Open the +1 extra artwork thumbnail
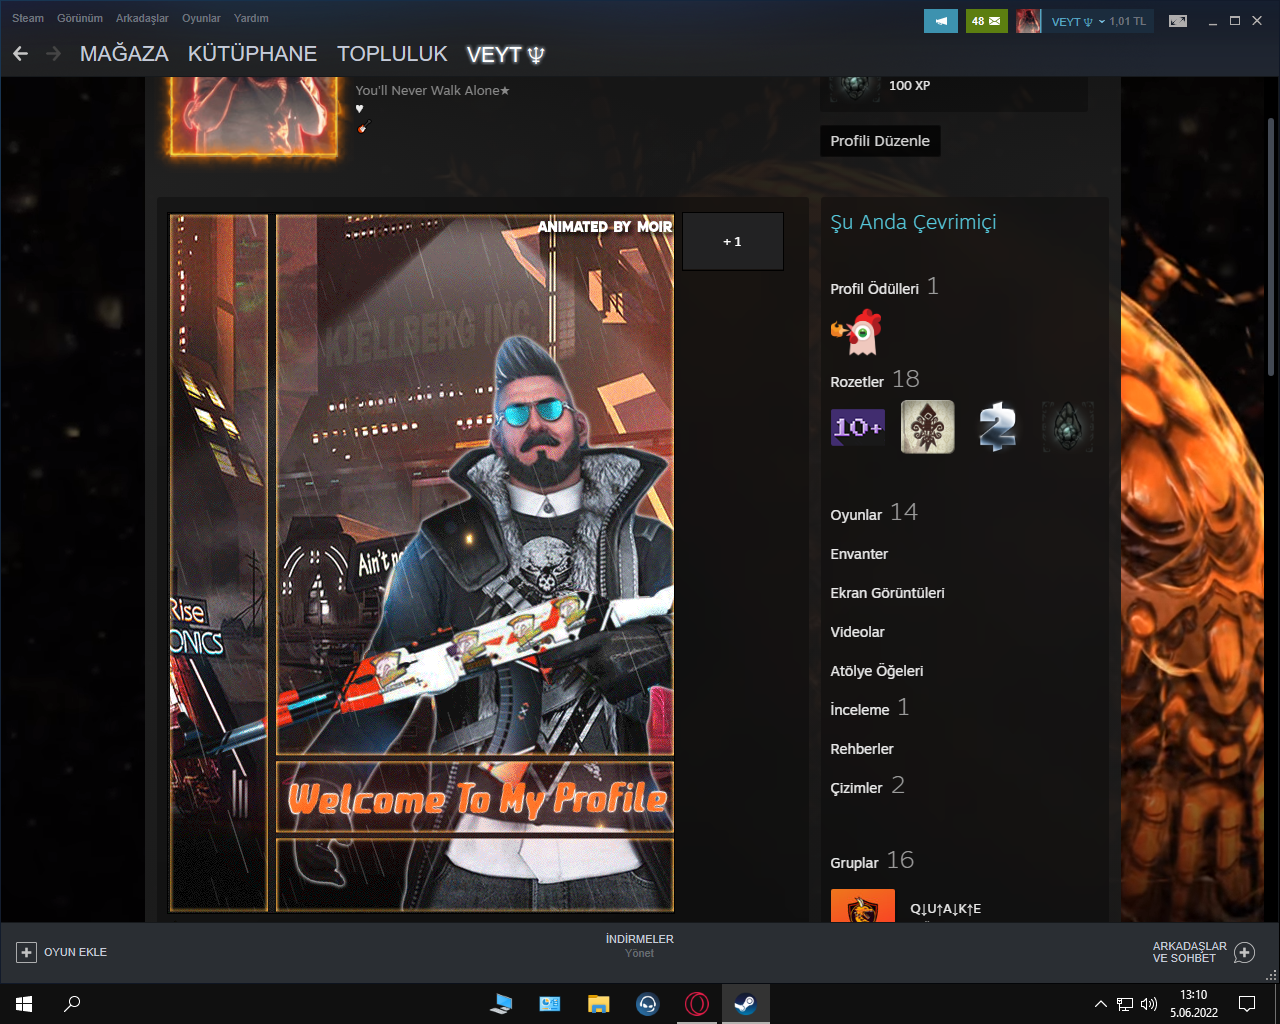 coord(733,241)
